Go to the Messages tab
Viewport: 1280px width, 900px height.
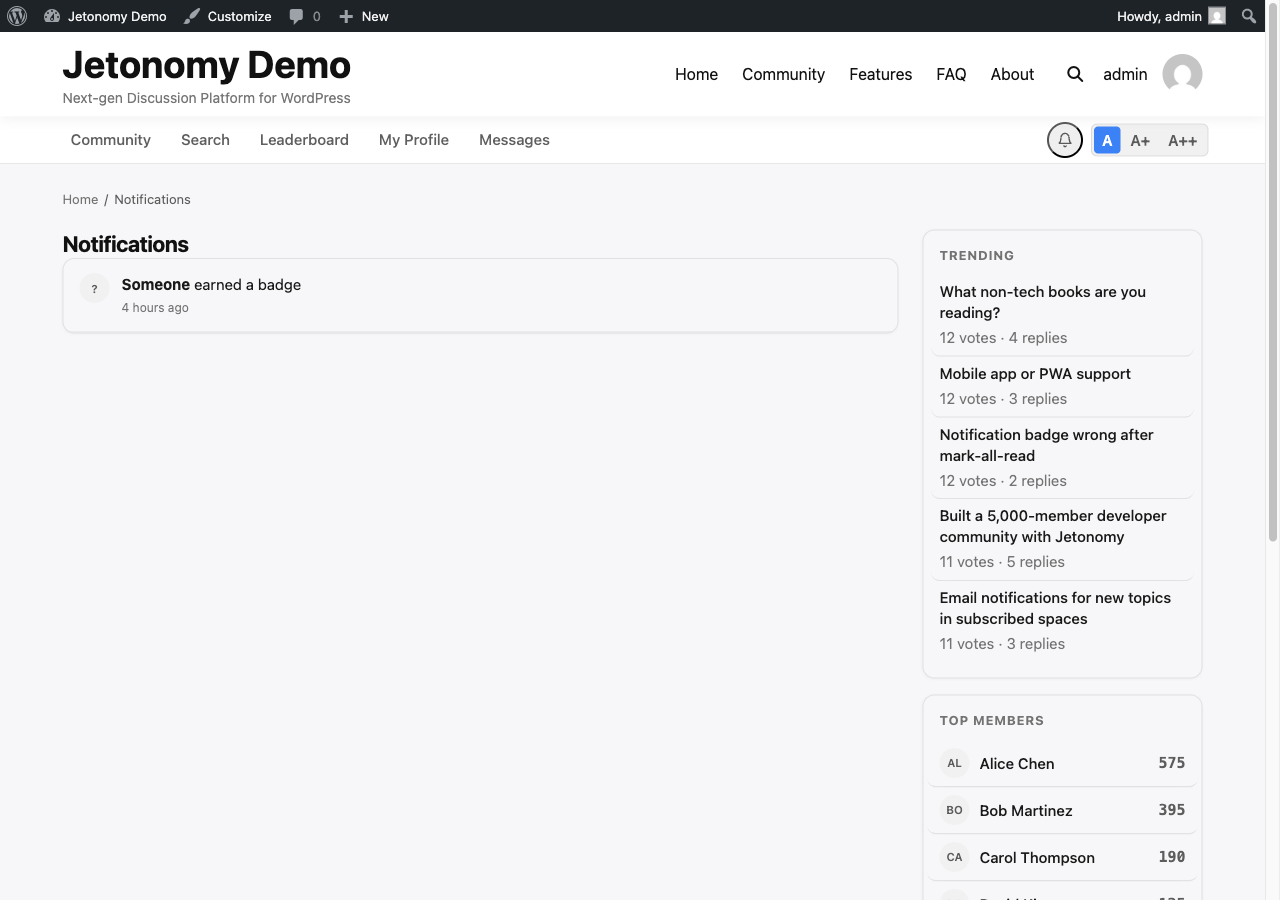514,140
